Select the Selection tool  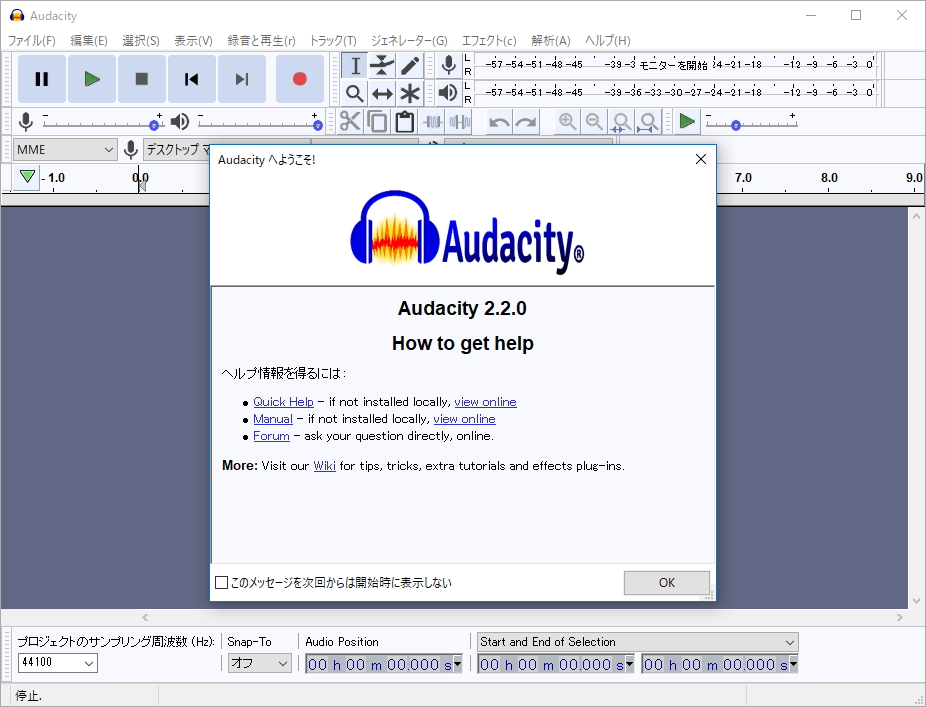tap(356, 66)
